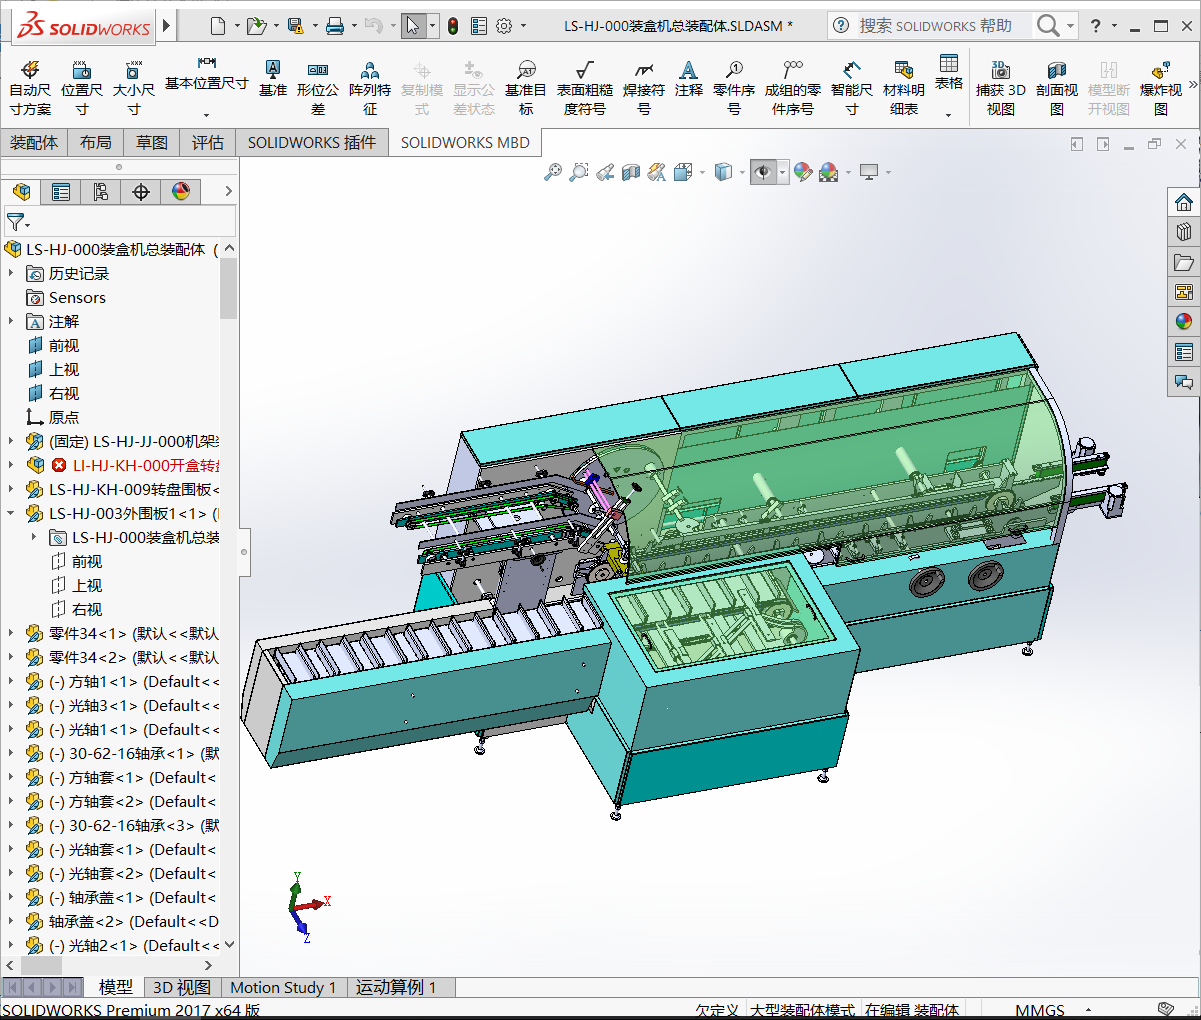Viewport: 1201px width, 1020px height.
Task: Open the 基本位置尺寸 dropdown arrow
Action: [207, 115]
